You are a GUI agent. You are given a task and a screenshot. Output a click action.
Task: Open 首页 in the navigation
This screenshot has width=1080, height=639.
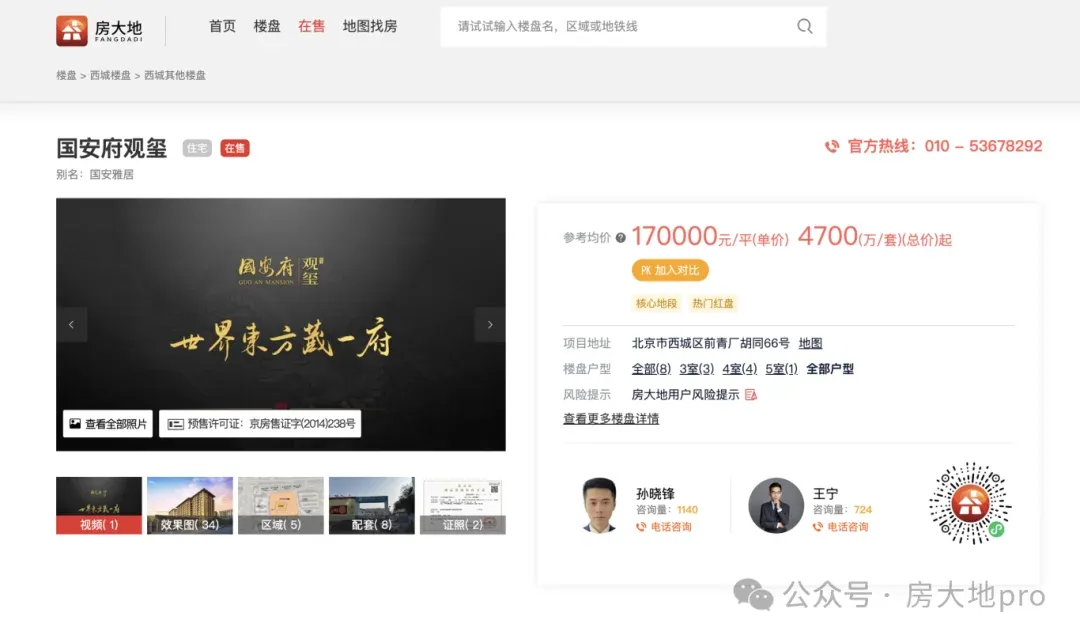(222, 26)
